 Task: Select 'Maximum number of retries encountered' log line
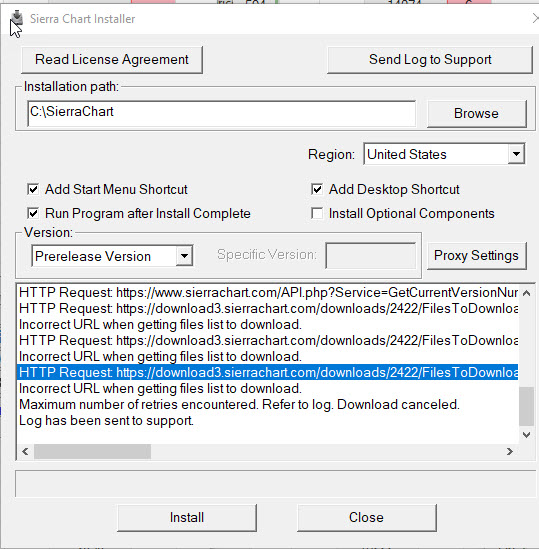(x=268, y=404)
